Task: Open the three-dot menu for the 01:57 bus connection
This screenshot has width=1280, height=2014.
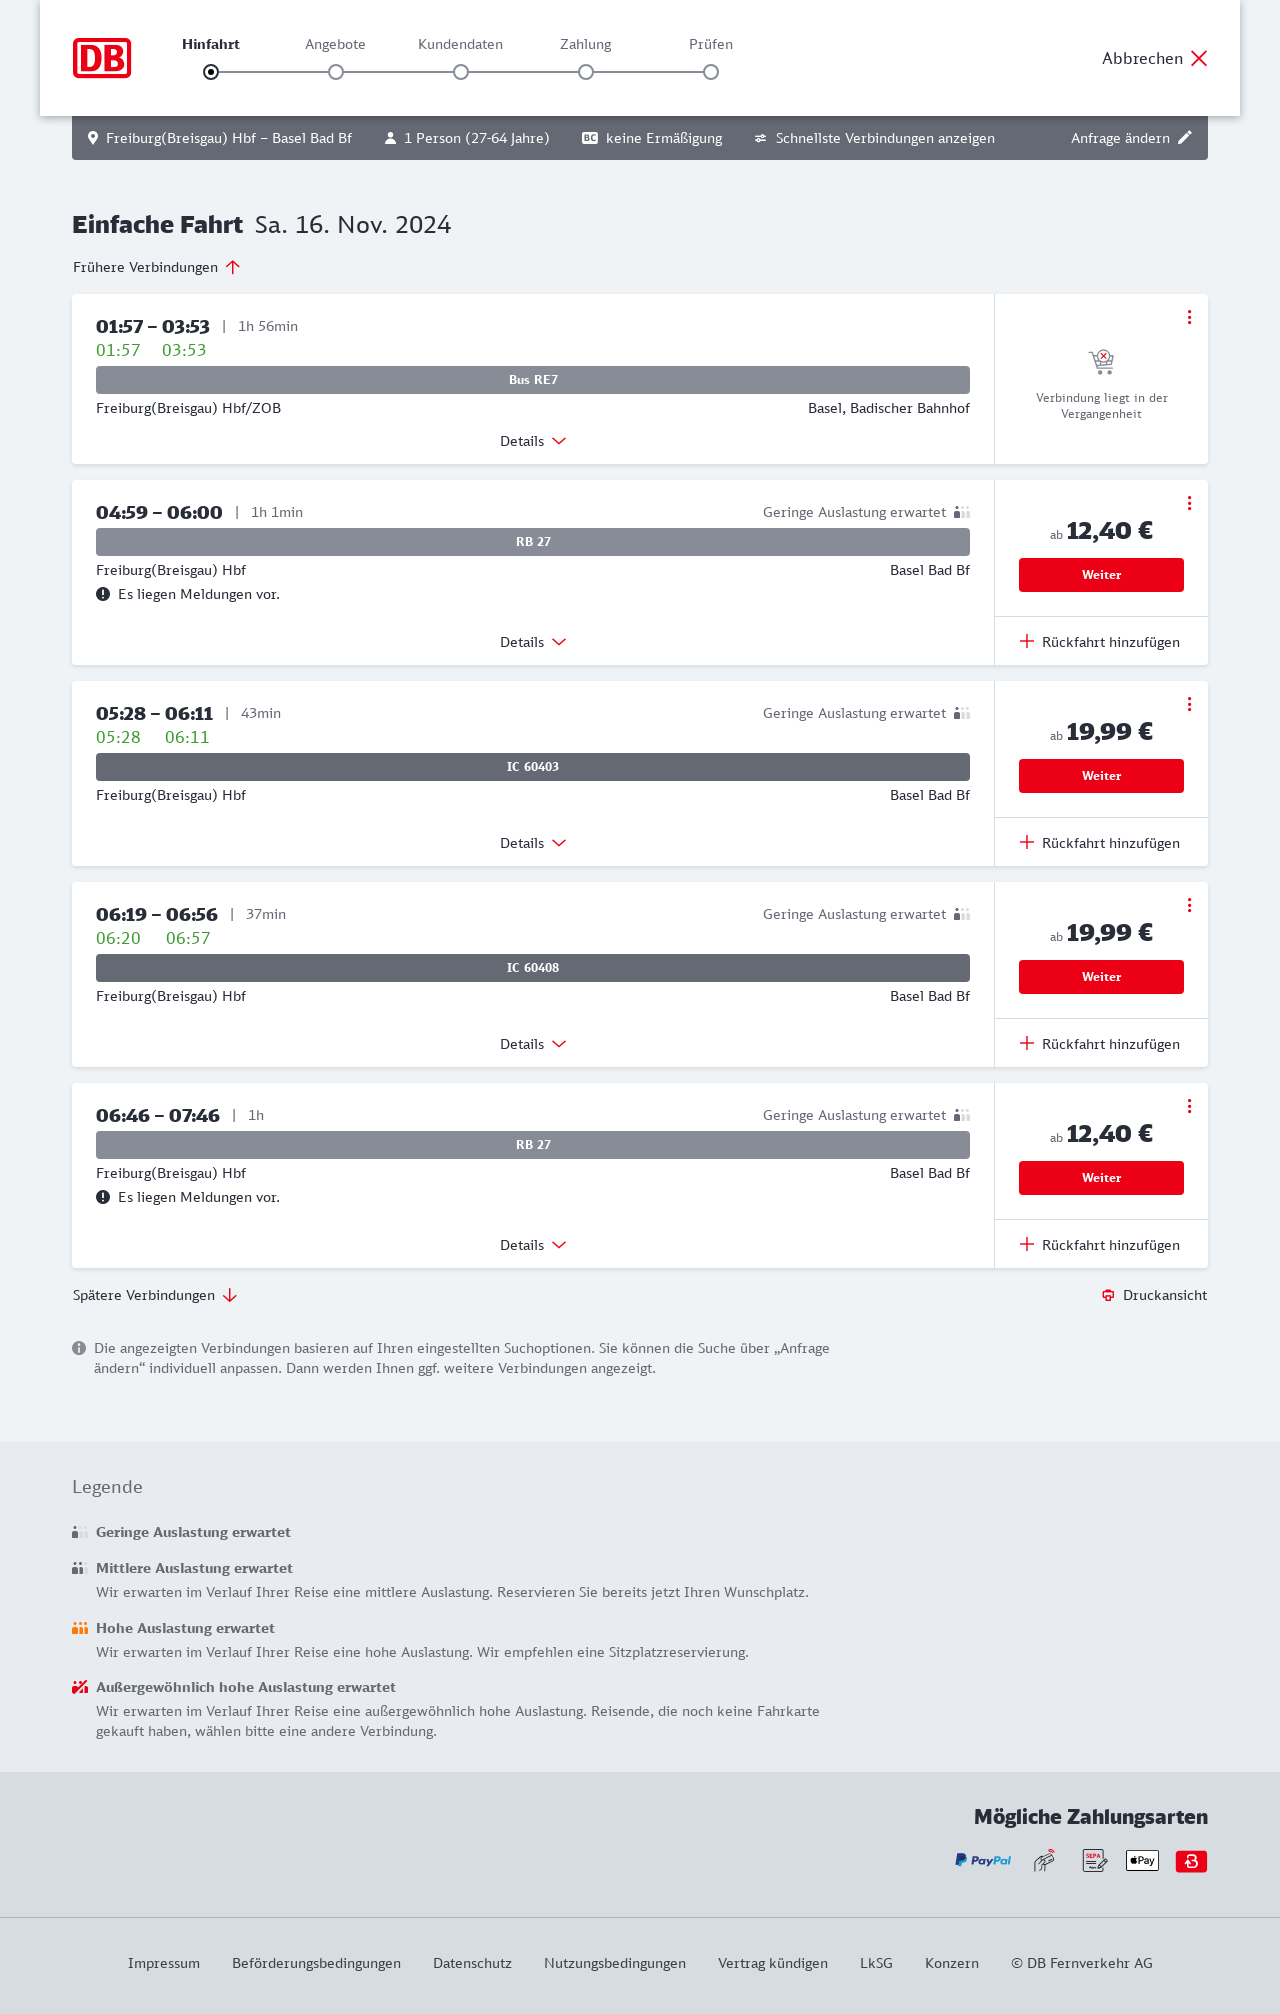Action: pos(1189,317)
